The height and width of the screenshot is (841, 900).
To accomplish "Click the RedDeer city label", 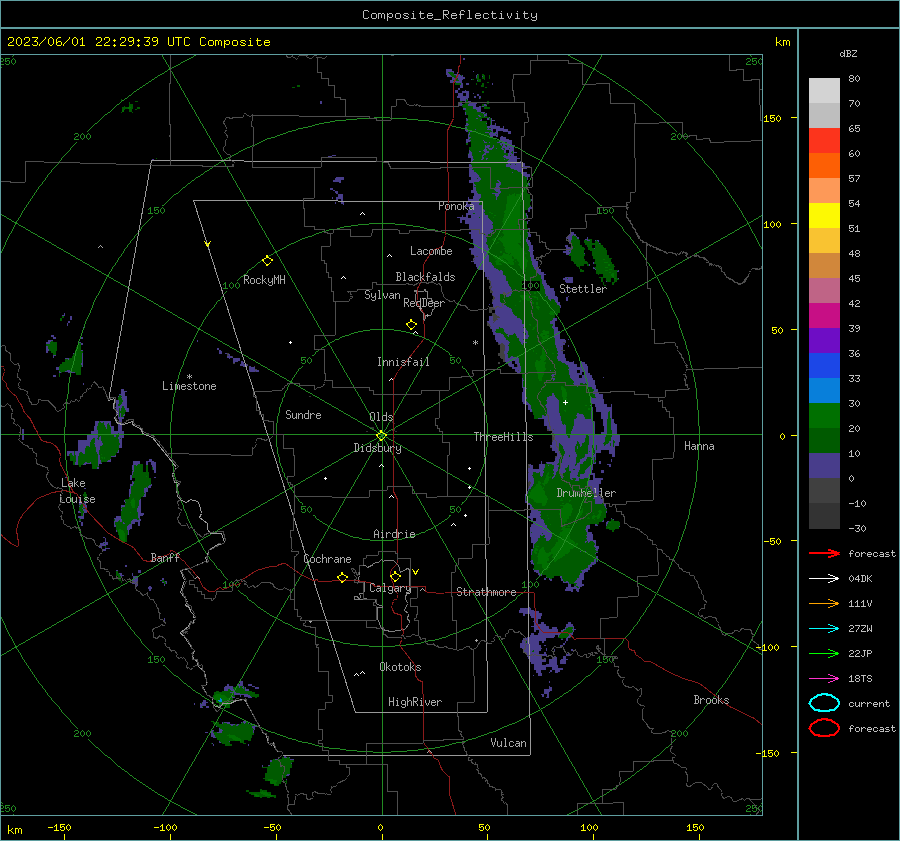I will point(424,303).
